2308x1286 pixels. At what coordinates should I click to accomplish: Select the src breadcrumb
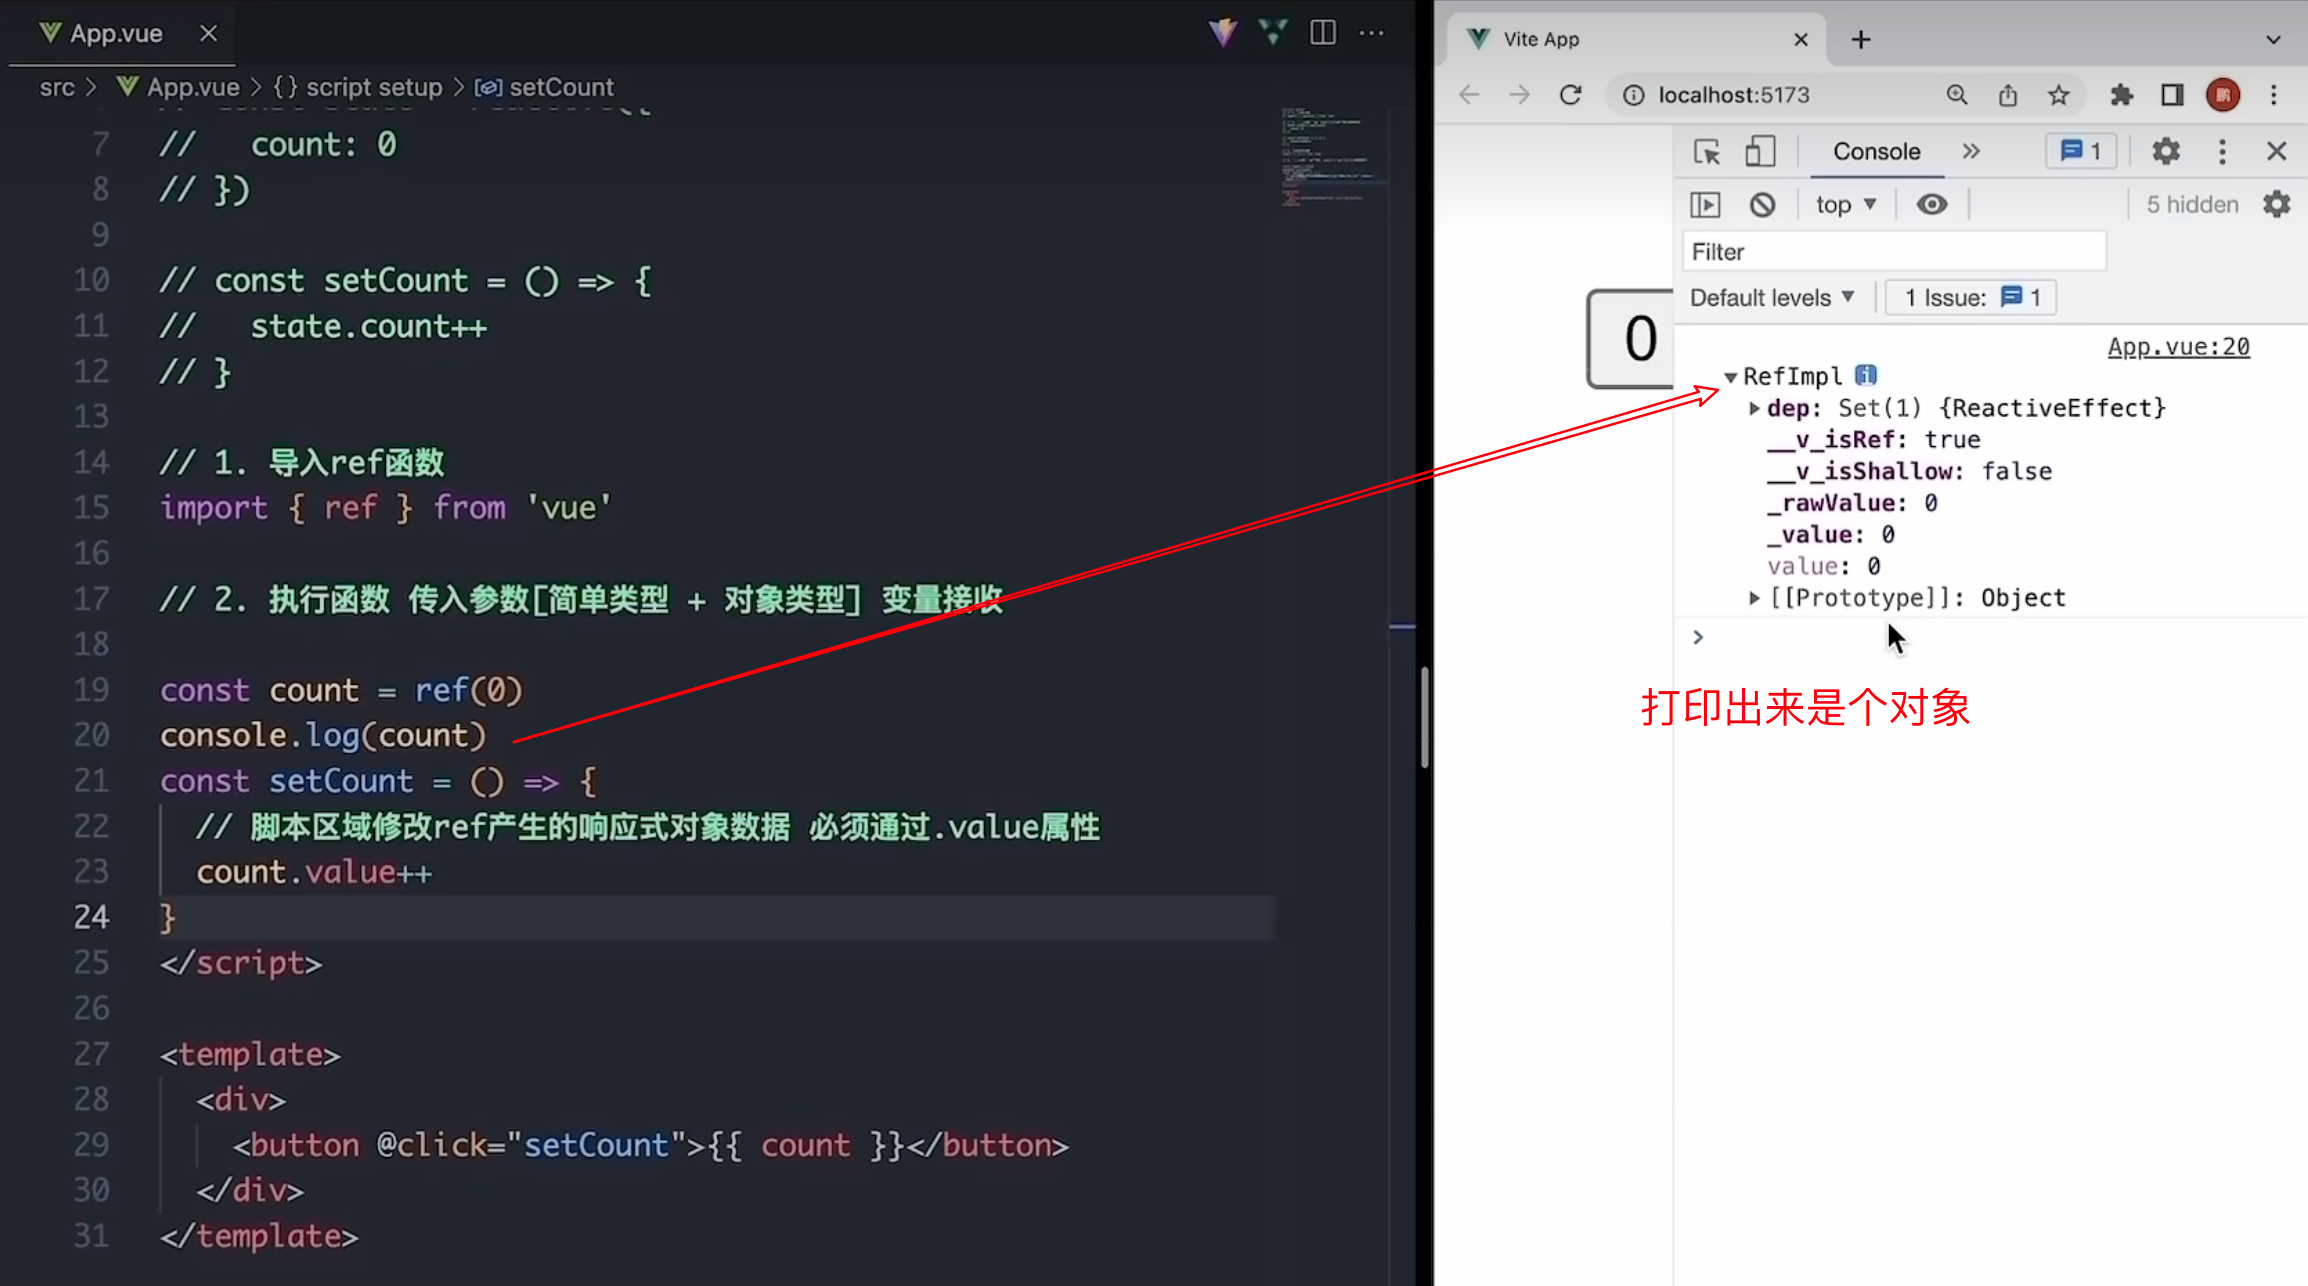(x=57, y=87)
